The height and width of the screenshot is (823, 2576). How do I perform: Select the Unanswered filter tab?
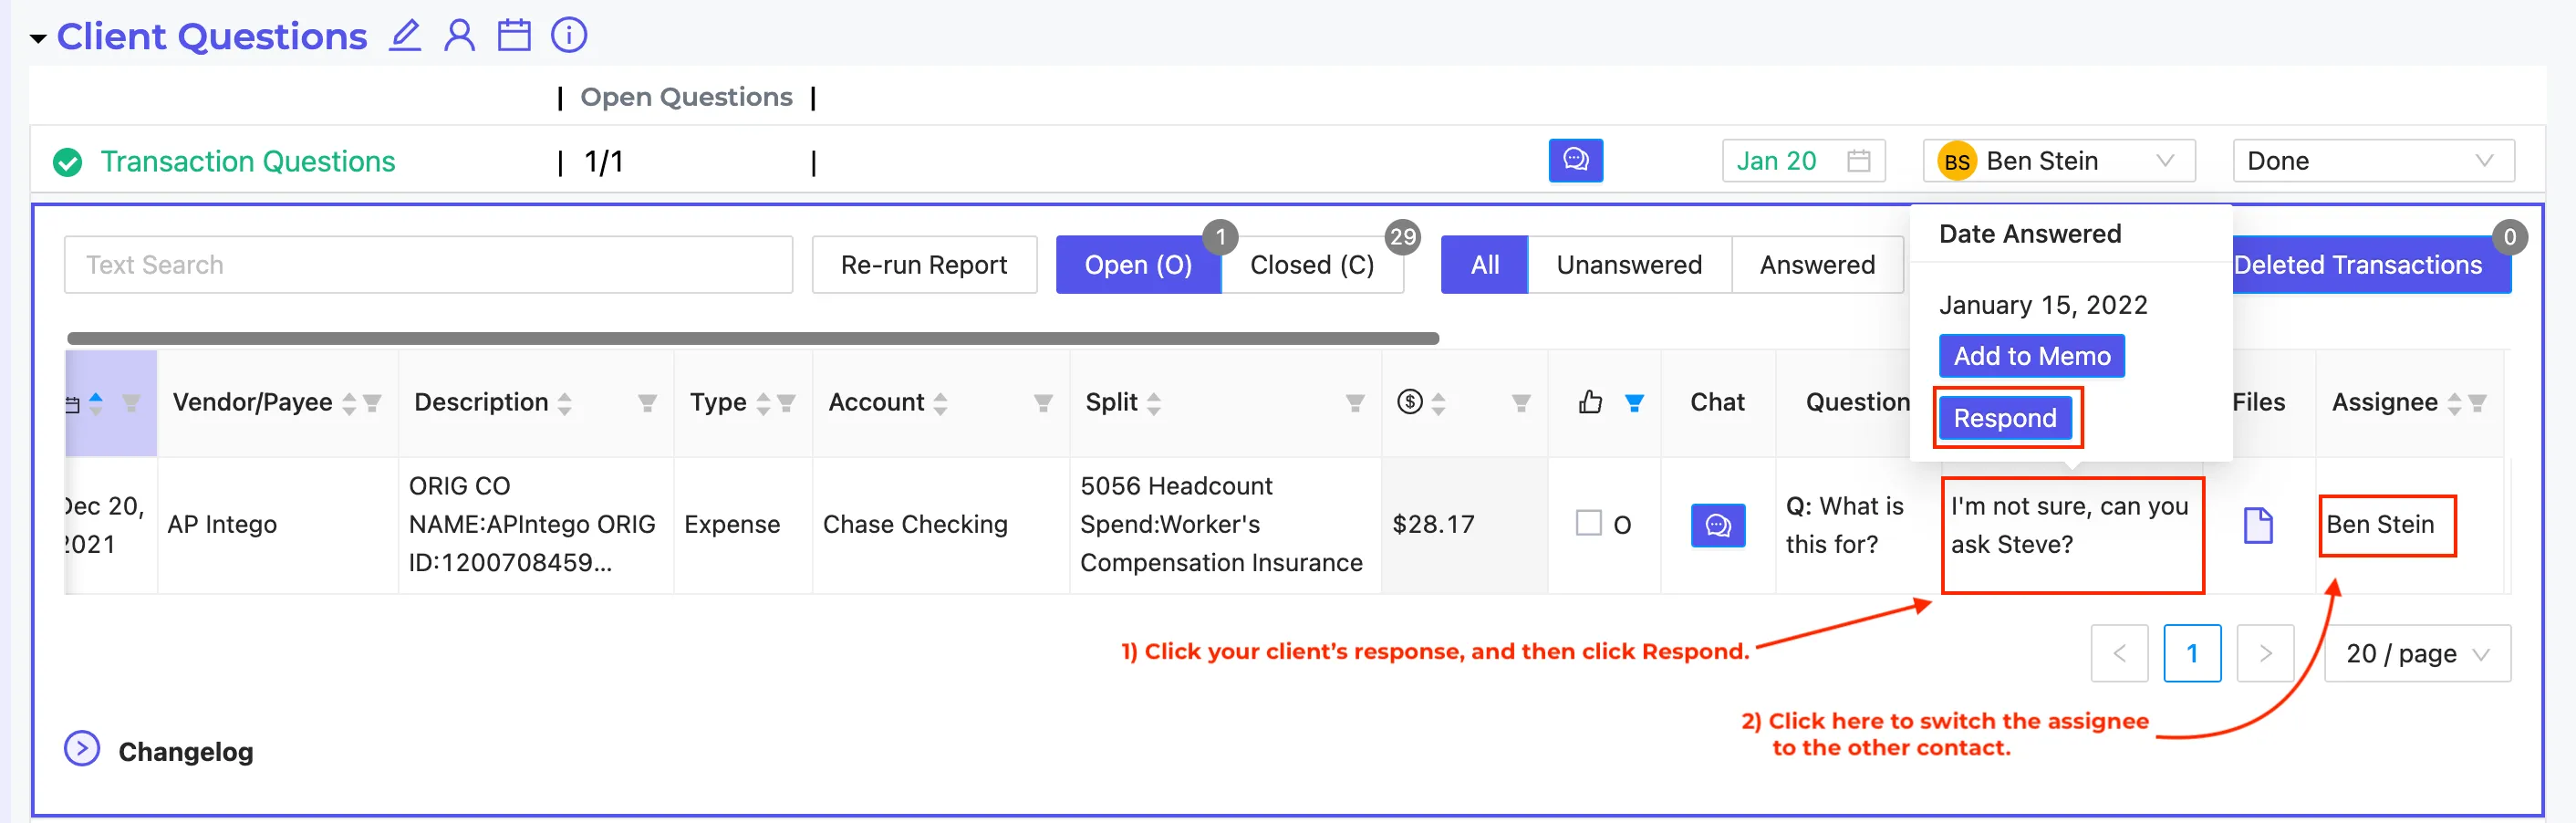[x=1629, y=265]
